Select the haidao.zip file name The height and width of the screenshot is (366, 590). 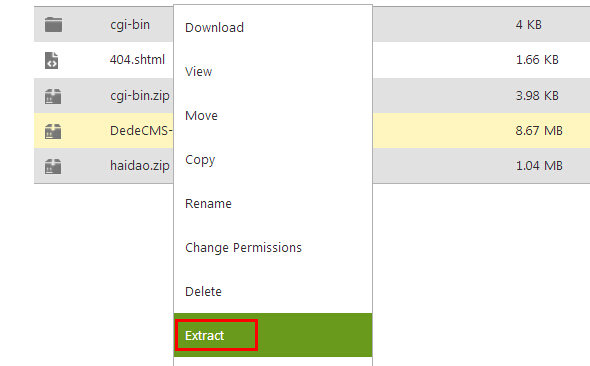click(x=140, y=166)
